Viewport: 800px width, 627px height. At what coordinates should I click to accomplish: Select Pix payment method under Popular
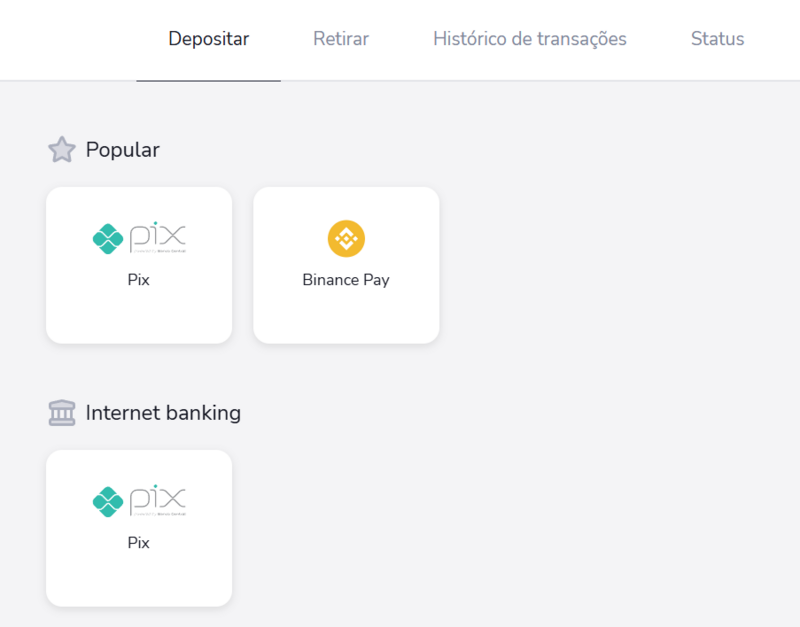tap(138, 265)
